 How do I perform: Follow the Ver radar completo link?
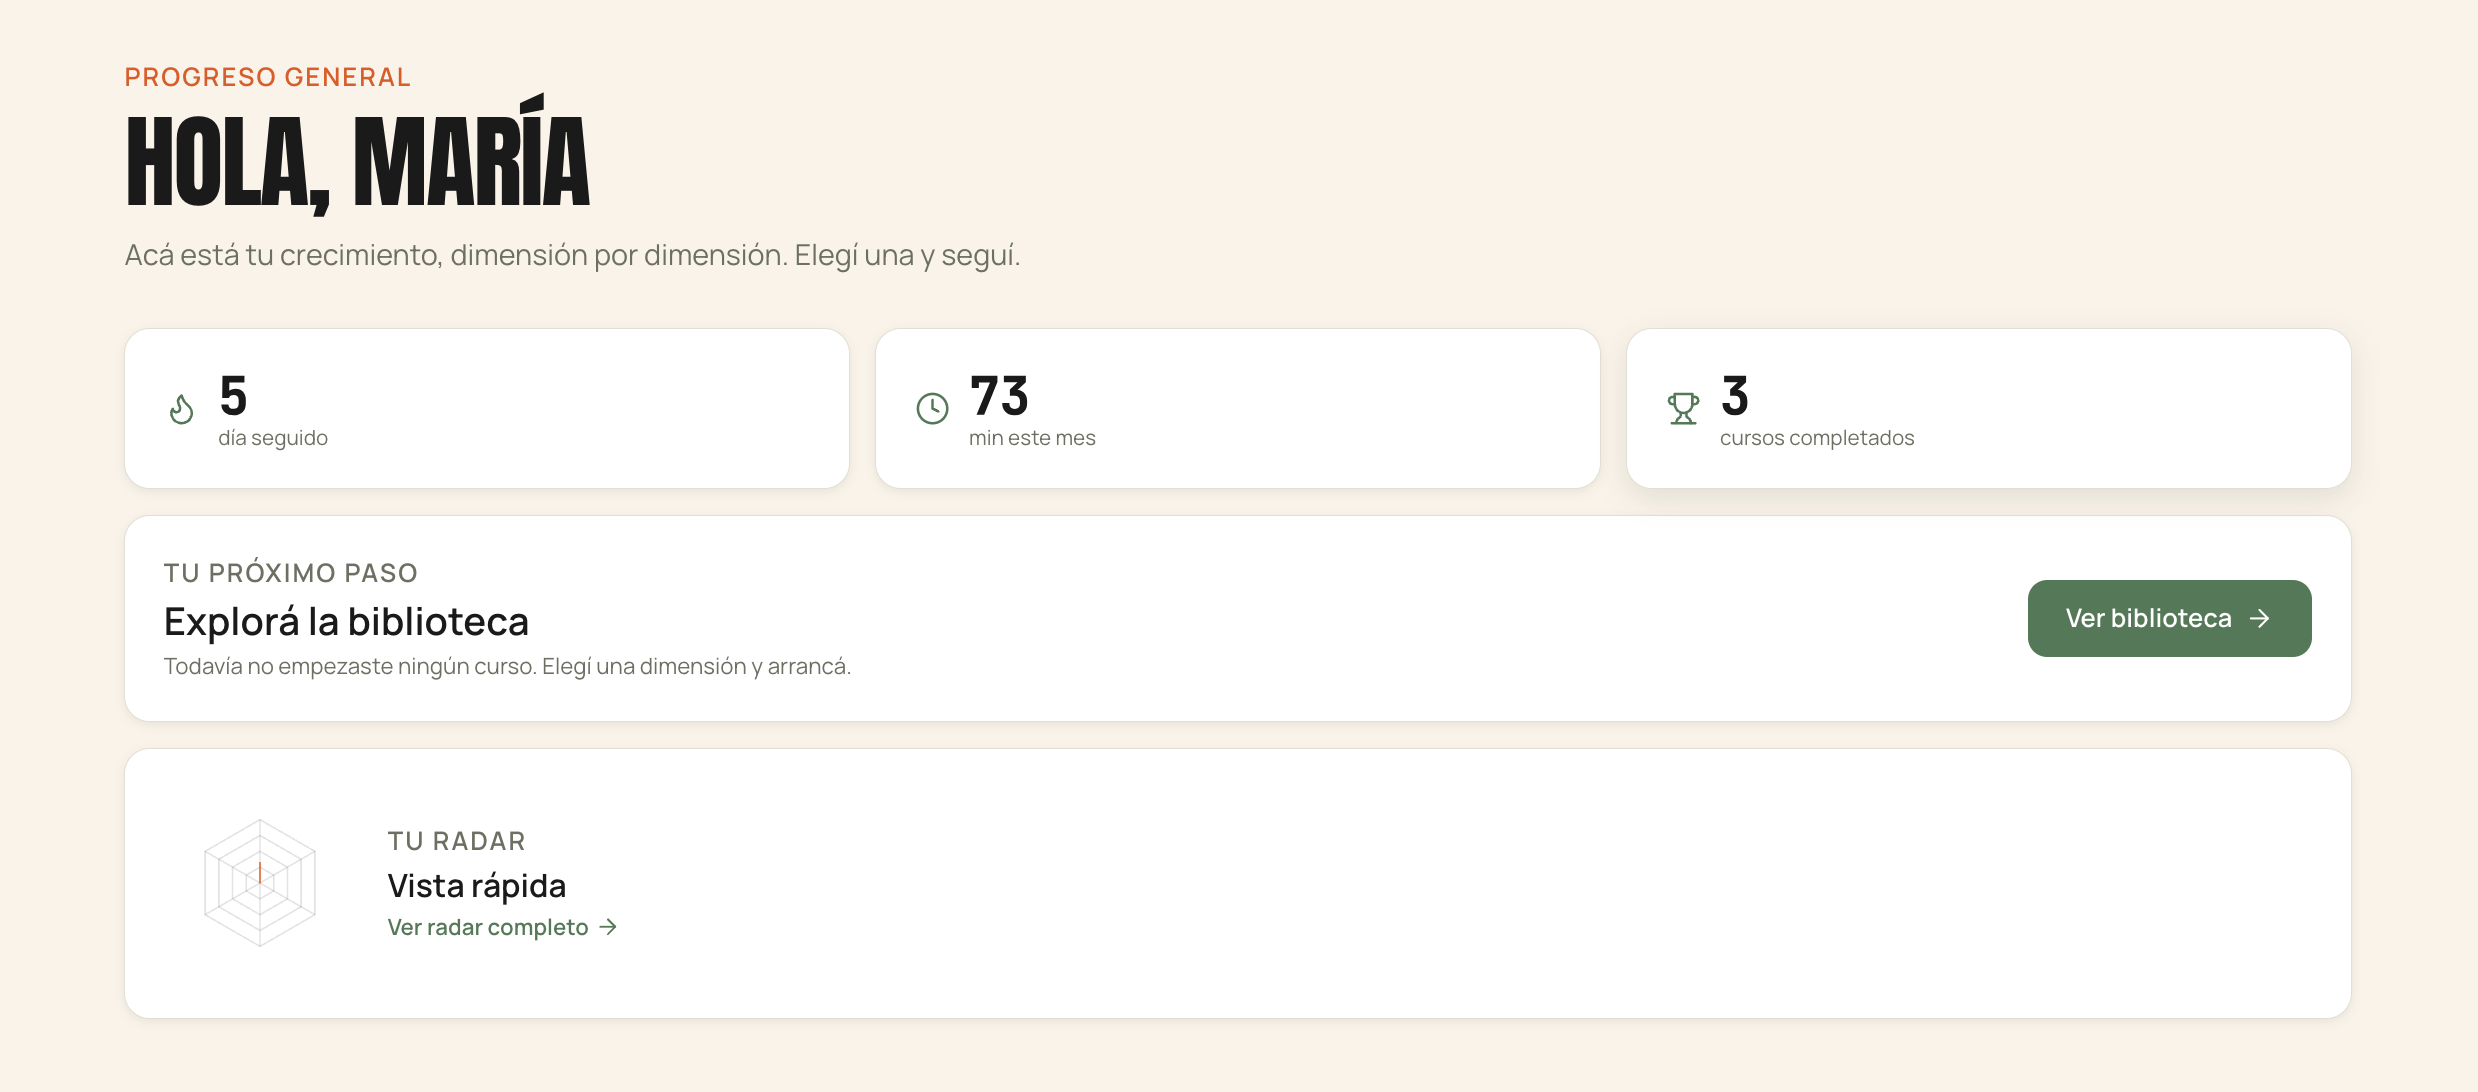pos(502,927)
